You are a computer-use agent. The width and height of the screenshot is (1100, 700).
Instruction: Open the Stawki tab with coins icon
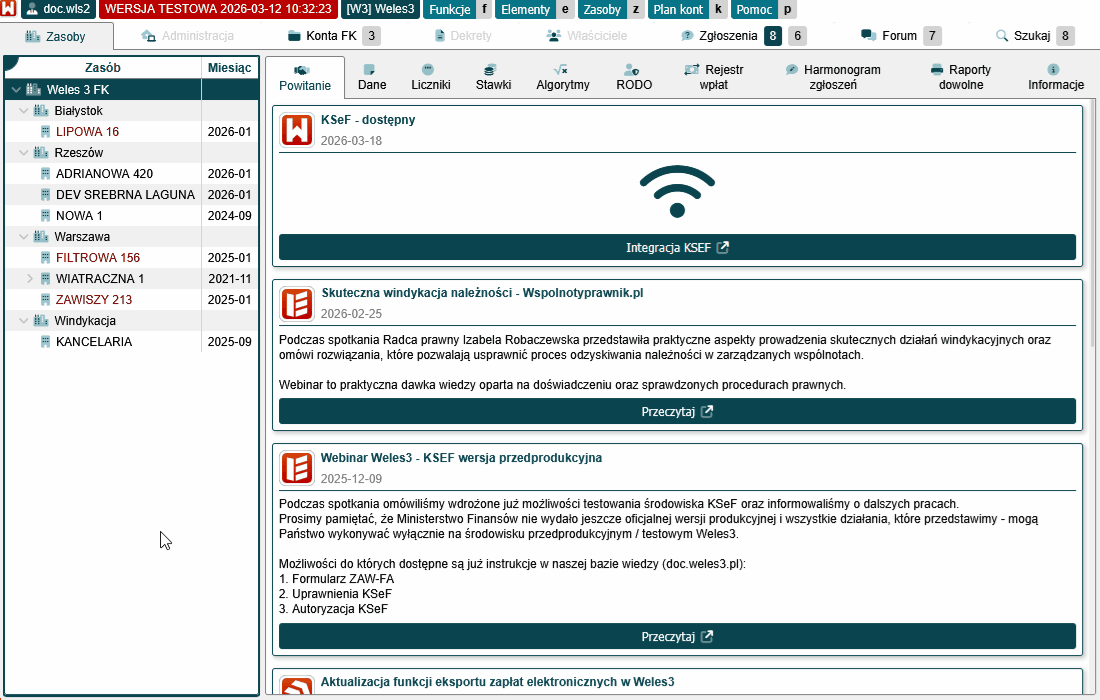[493, 77]
